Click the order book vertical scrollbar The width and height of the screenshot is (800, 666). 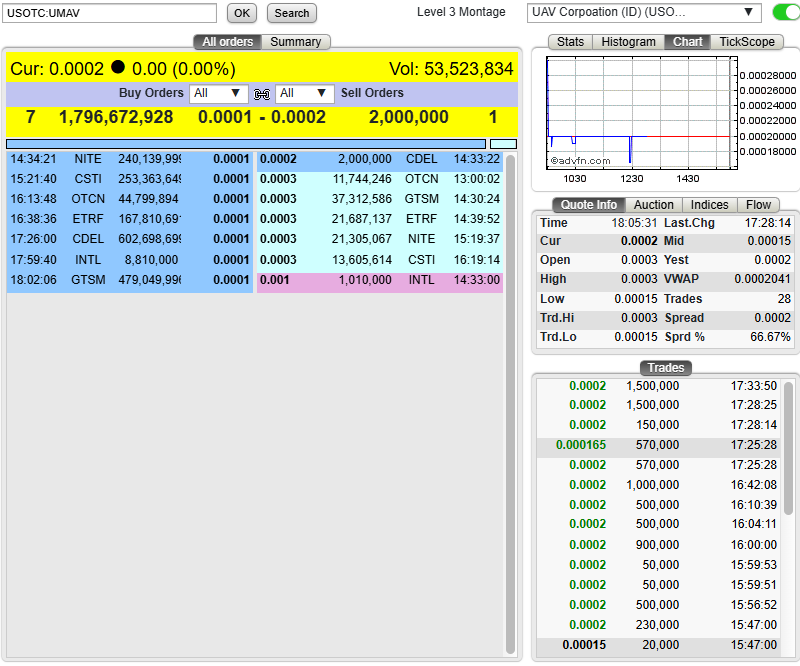510,405
